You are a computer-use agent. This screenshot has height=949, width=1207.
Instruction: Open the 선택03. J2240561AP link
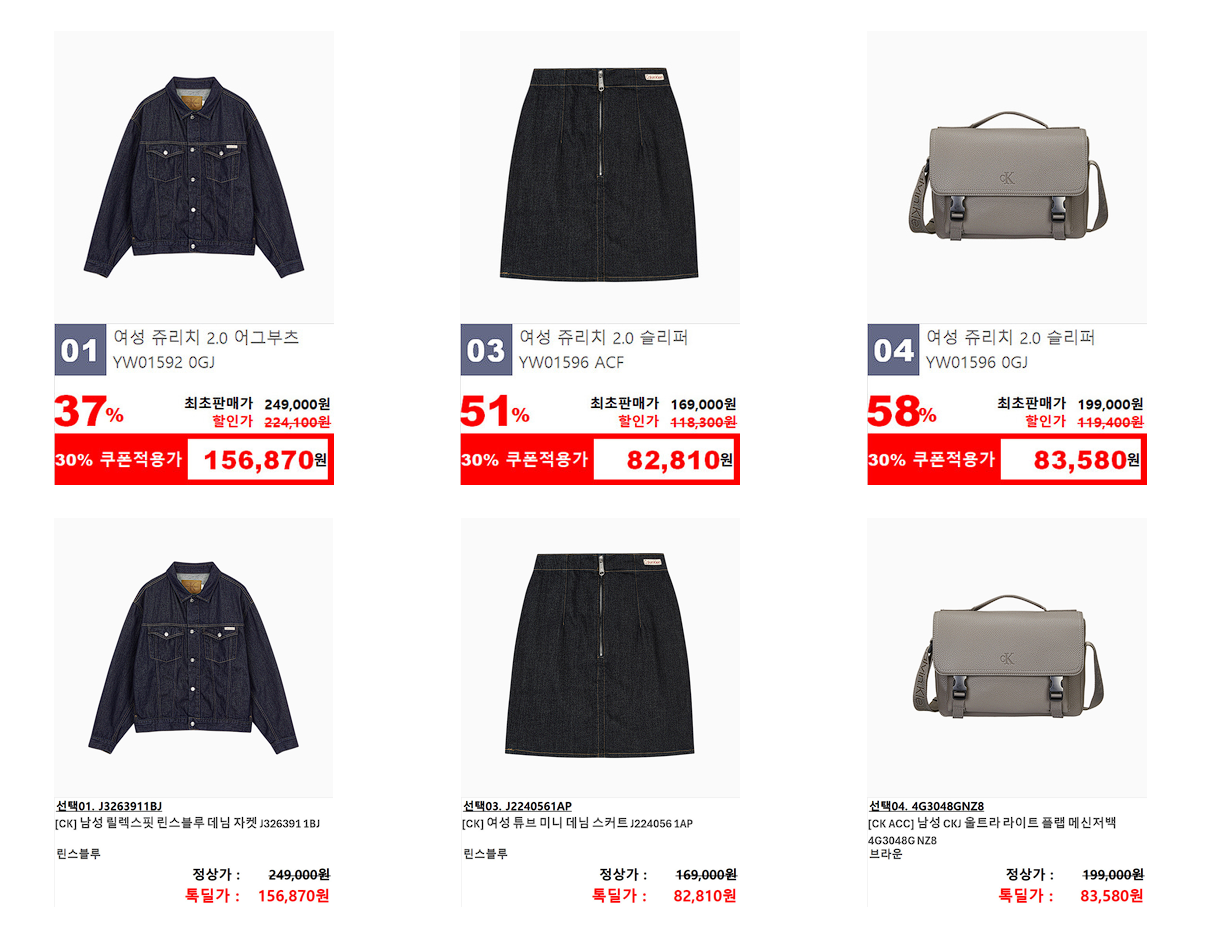coord(517,806)
